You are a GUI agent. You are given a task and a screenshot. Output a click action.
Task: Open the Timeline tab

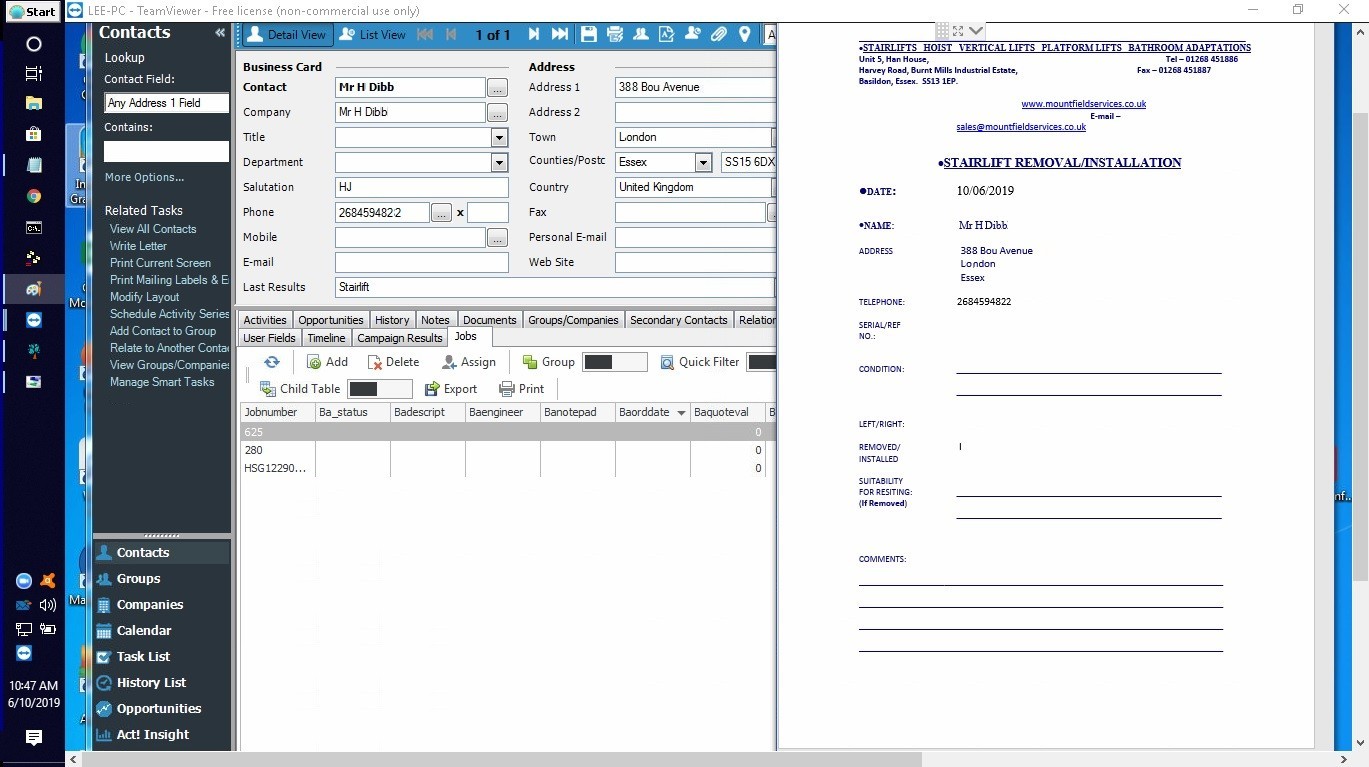[x=326, y=338]
